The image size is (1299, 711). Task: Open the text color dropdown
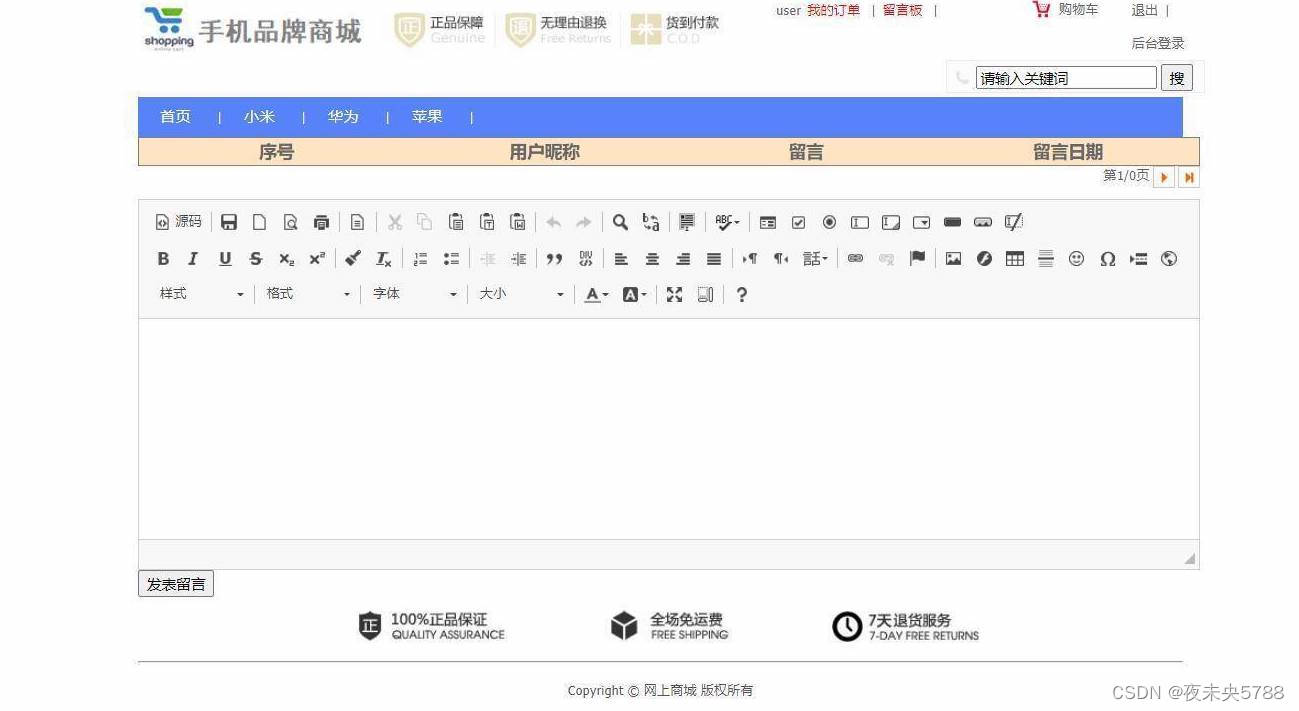(597, 295)
